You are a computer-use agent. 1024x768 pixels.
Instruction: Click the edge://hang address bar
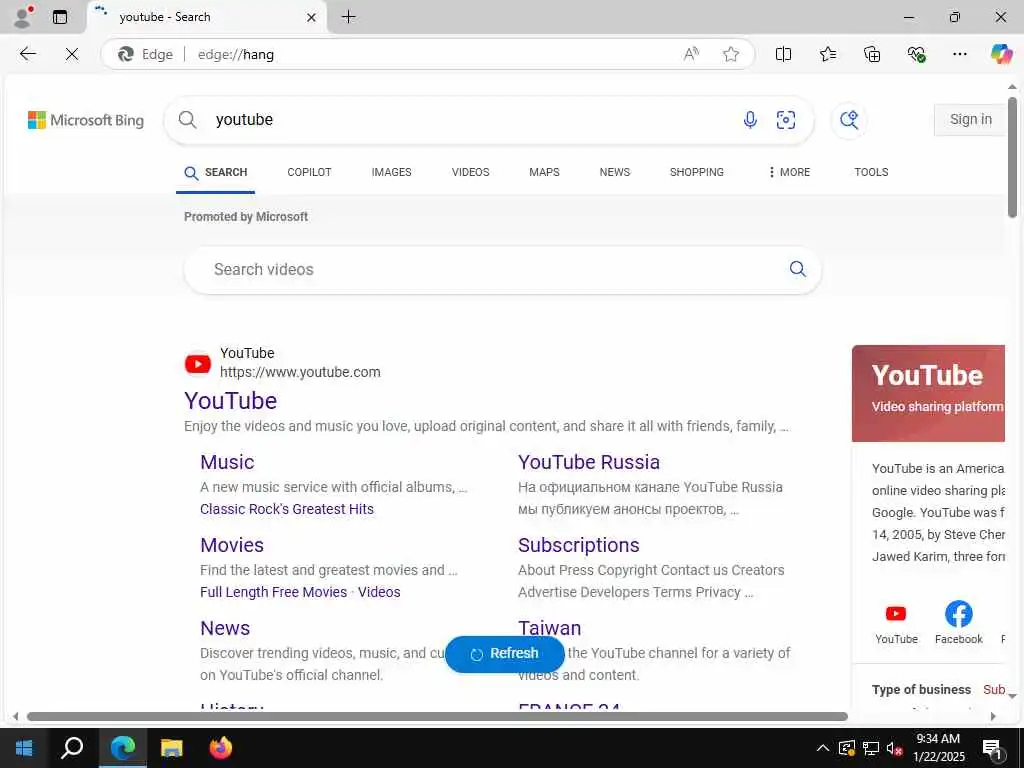pyautogui.click(x=428, y=54)
